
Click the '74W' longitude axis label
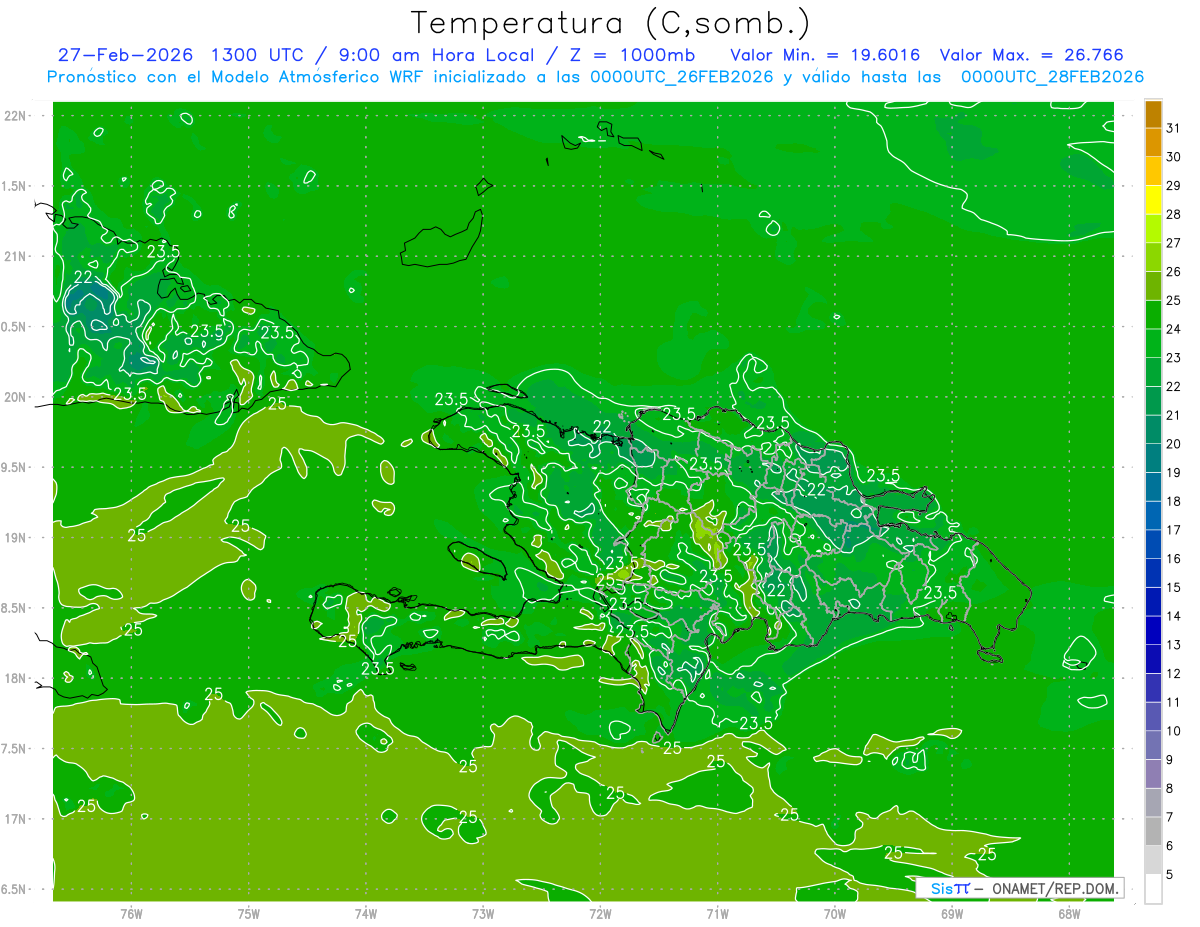point(366,913)
